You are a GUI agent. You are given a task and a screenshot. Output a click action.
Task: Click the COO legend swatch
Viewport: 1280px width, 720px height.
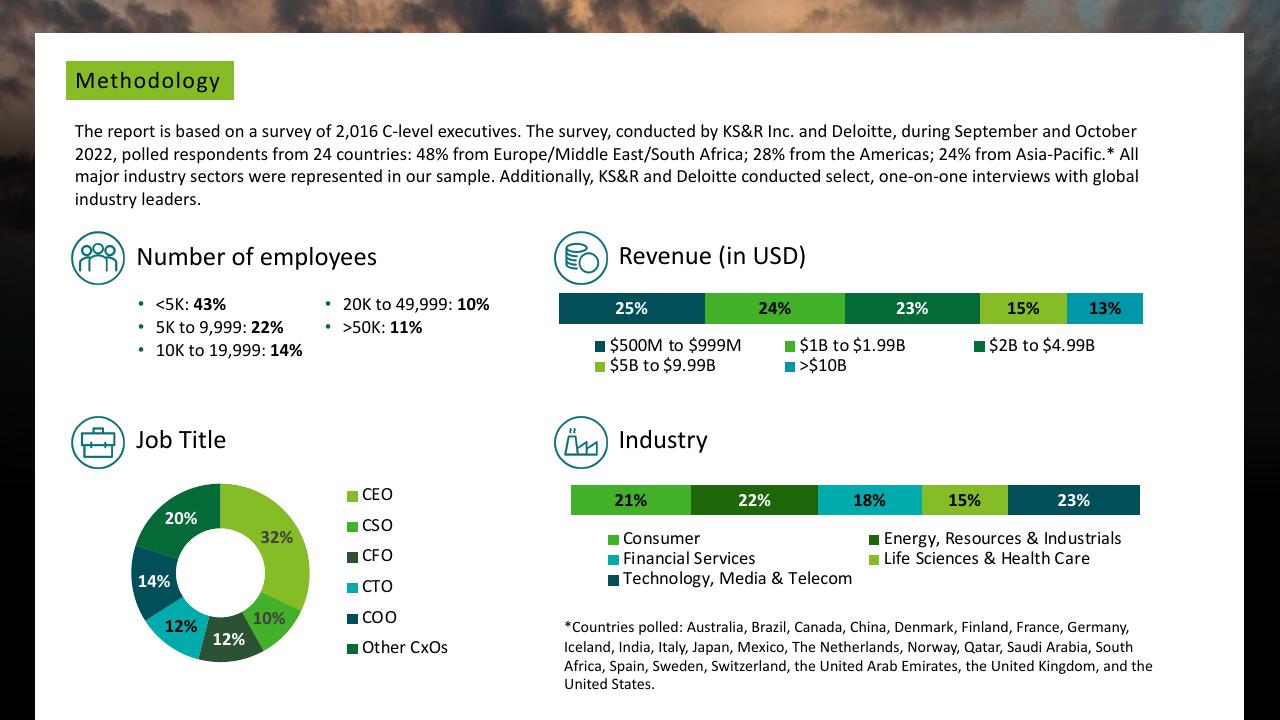pyautogui.click(x=352, y=619)
